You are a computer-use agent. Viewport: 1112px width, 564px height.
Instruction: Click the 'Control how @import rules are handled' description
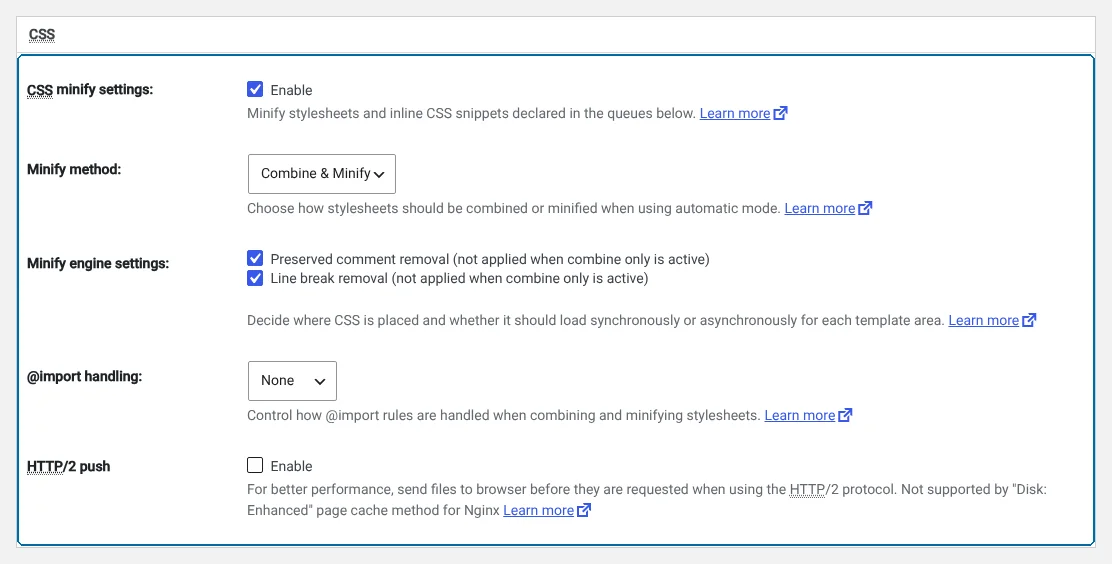(504, 416)
